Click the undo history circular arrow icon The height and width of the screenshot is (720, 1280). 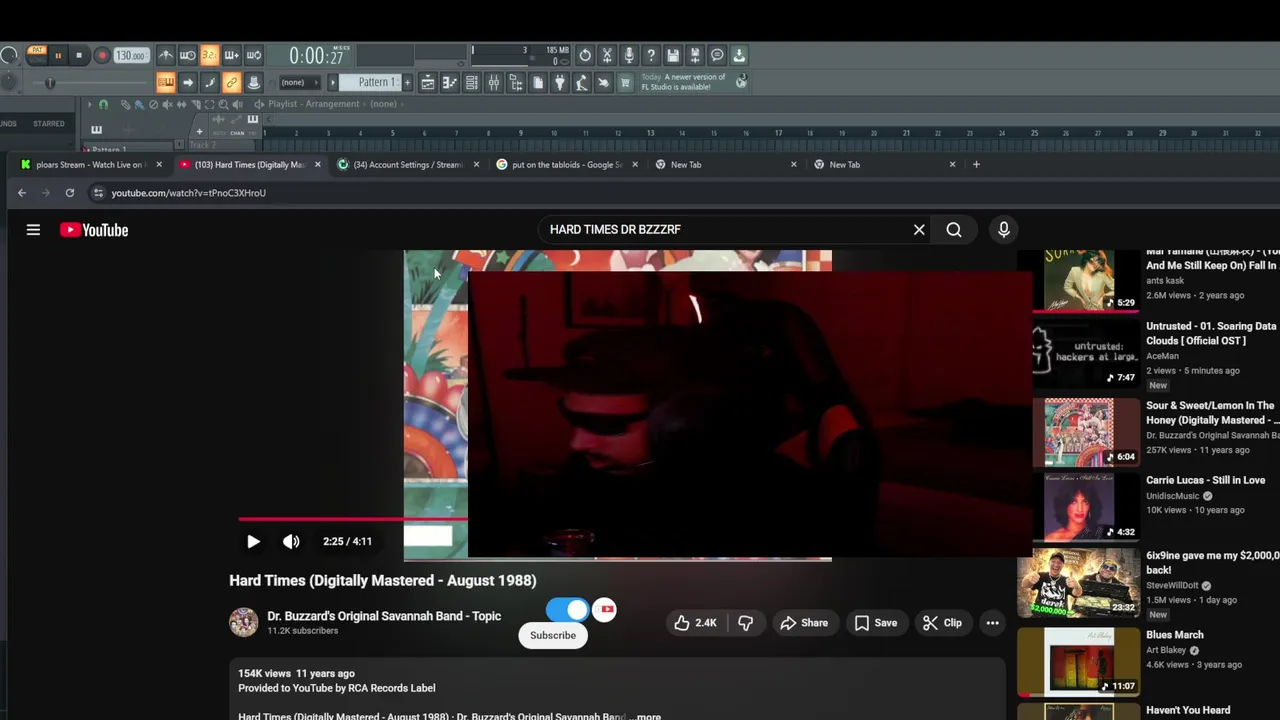click(x=585, y=55)
